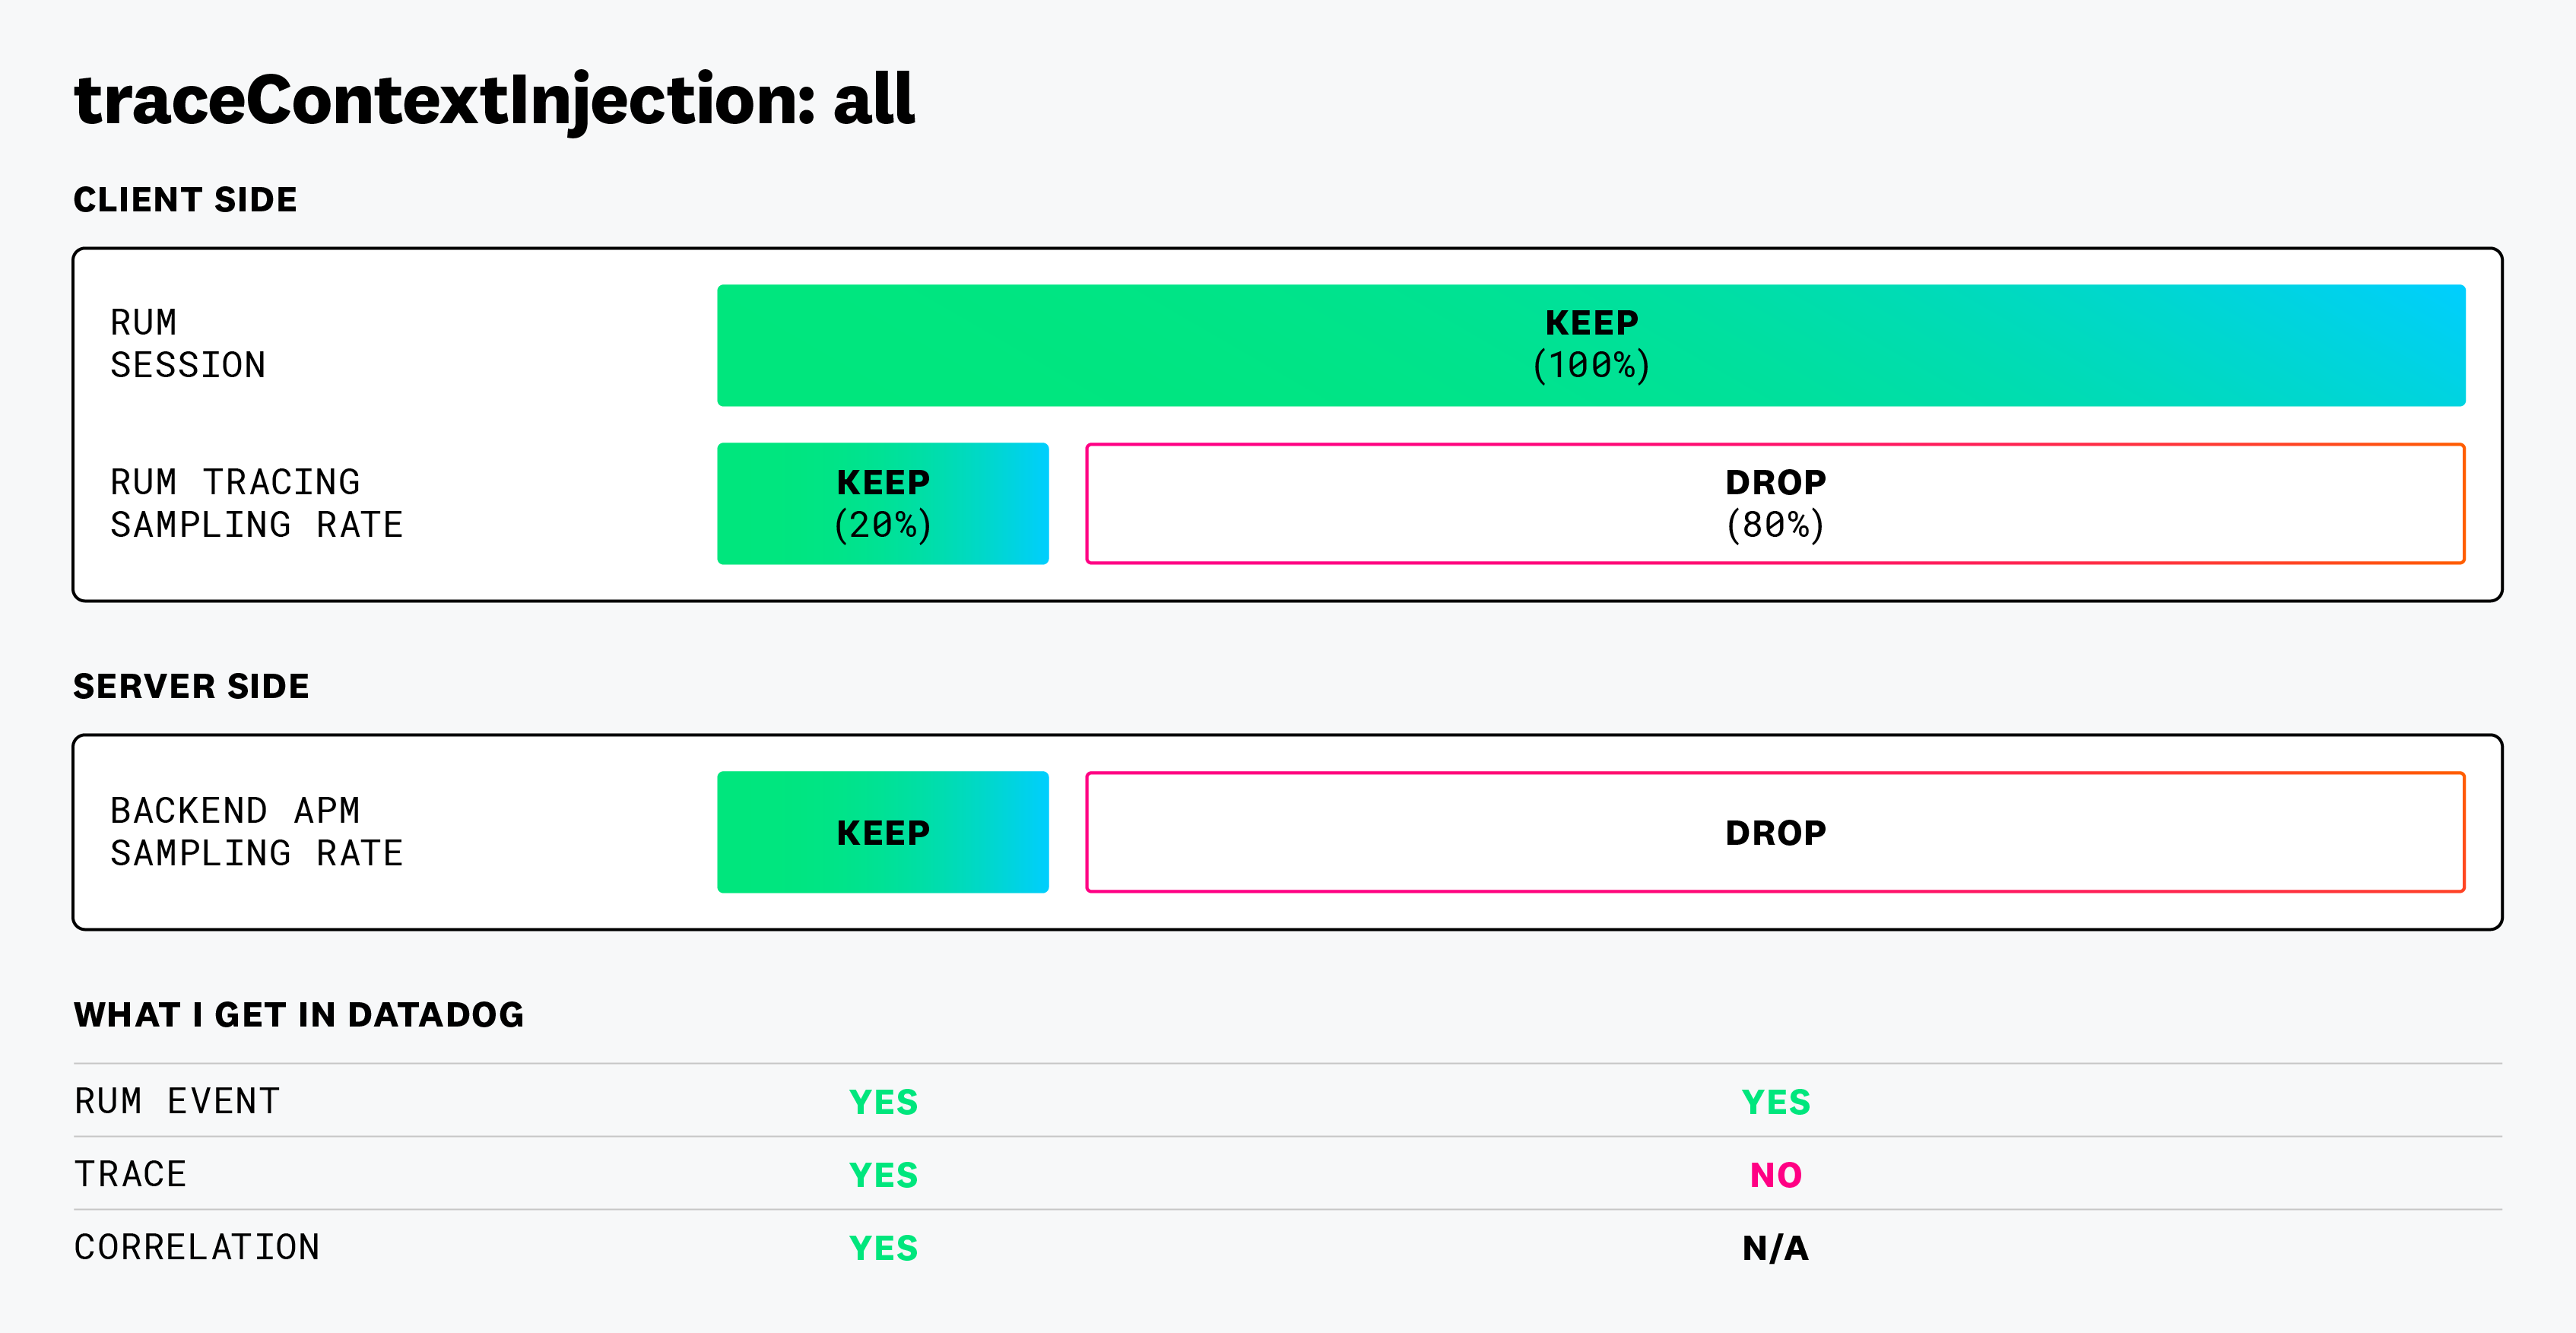The image size is (2576, 1333).
Task: Click the RUM TRACING SAMPLING RATE label
Action: click(256, 503)
